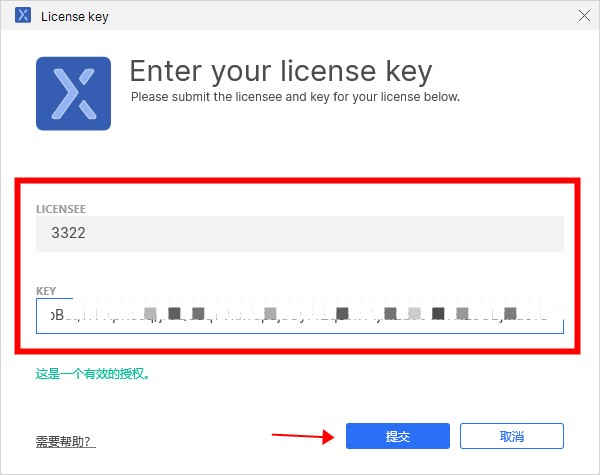Click the green 这是一个有效的授权 message
Image resolution: width=600 pixels, height=475 pixels.
point(92,374)
